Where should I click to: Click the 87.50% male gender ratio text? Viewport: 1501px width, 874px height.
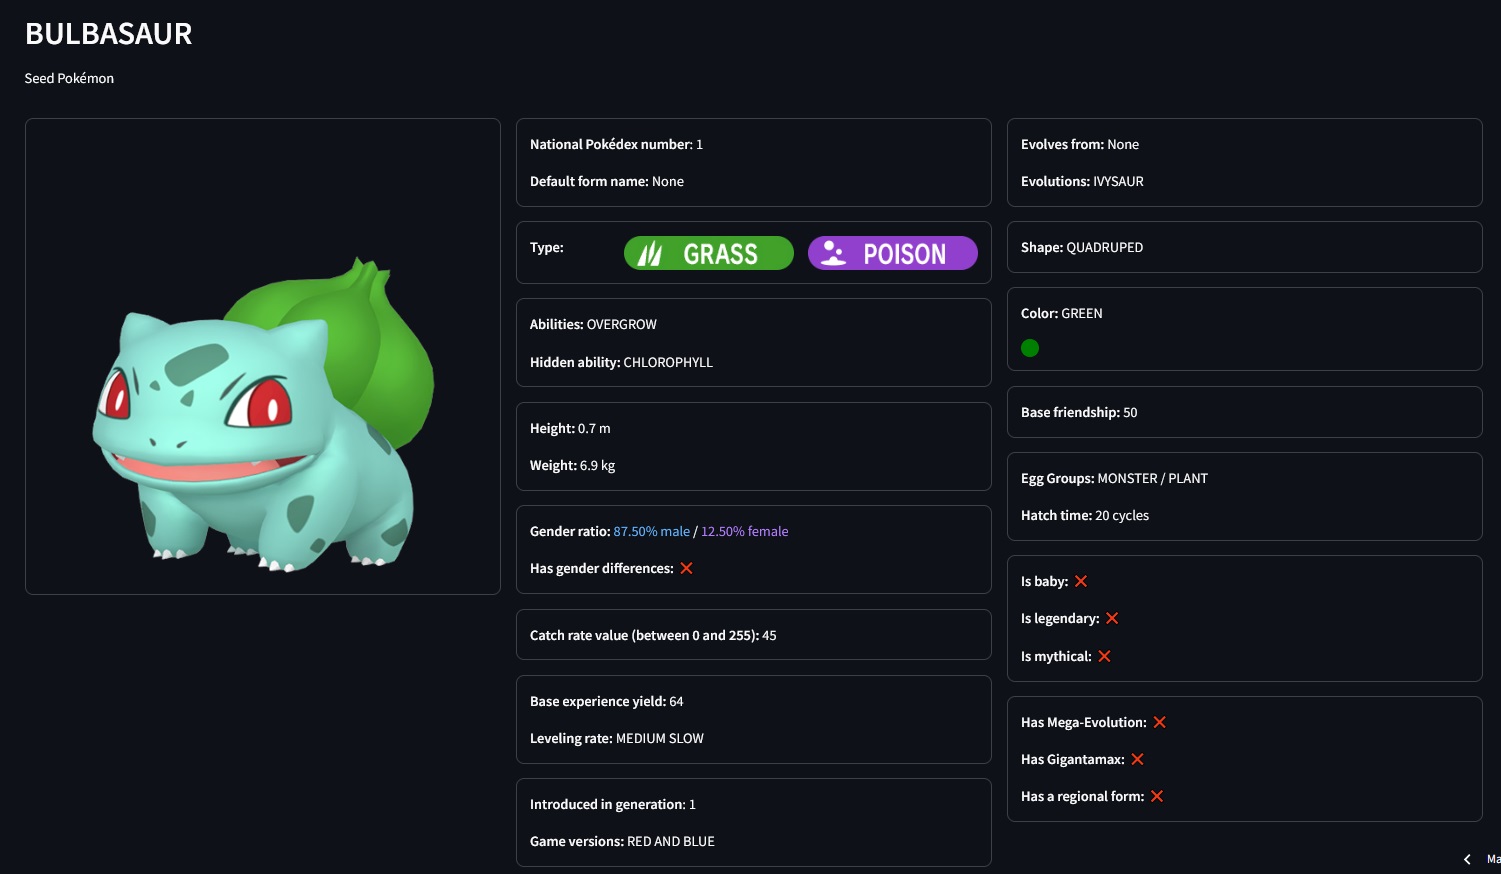pyautogui.click(x=651, y=531)
